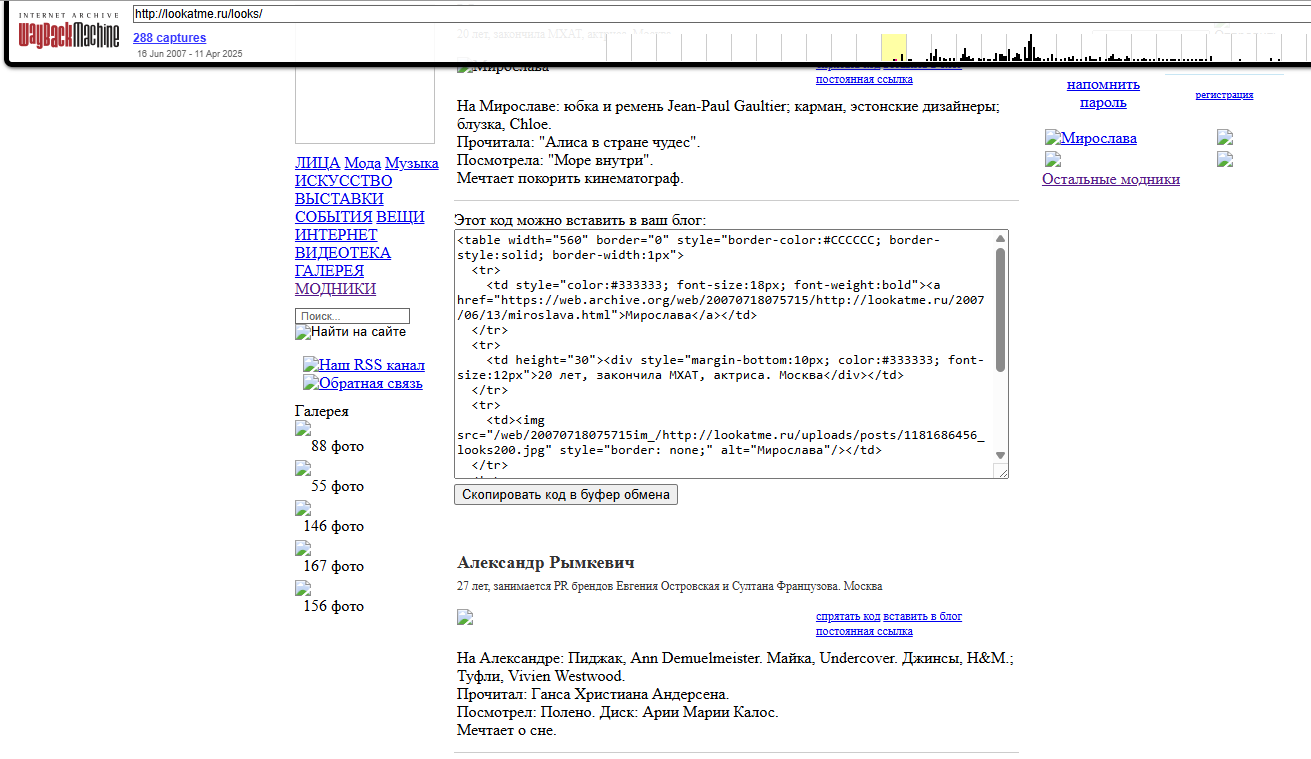The width and height of the screenshot is (1311, 759).
Task: Select the line Мечтает покорить кинематограф
Action: tap(570, 179)
